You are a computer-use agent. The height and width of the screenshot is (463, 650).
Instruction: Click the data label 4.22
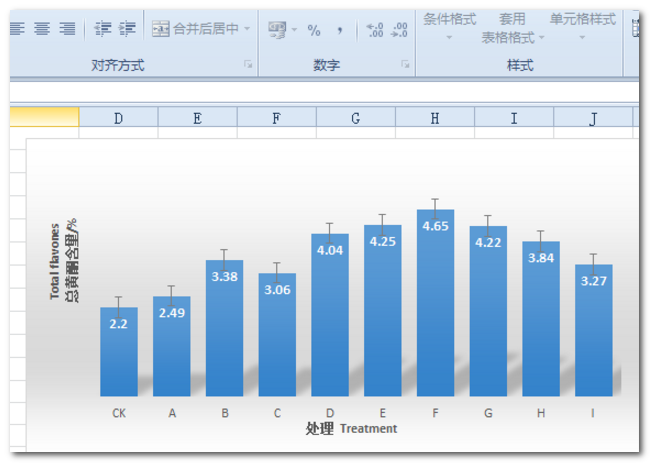[488, 242]
